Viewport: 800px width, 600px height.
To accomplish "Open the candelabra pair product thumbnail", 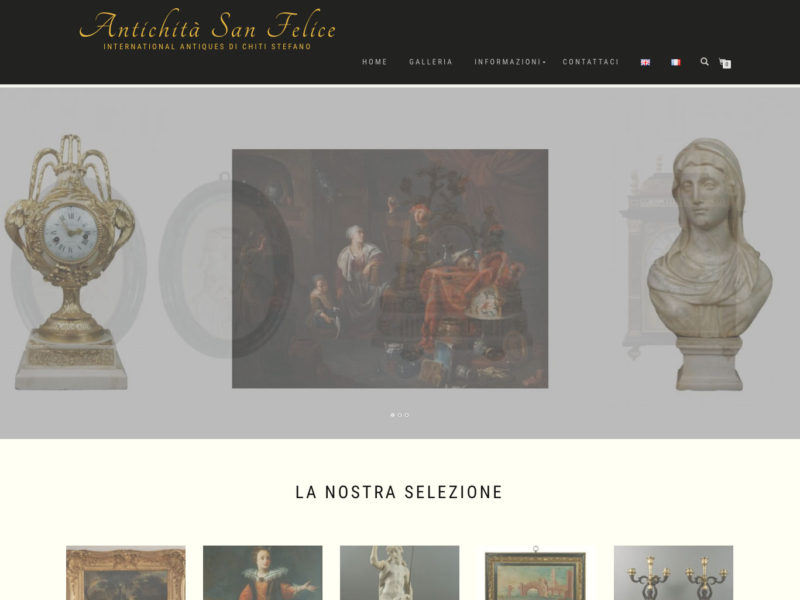I will [x=673, y=572].
